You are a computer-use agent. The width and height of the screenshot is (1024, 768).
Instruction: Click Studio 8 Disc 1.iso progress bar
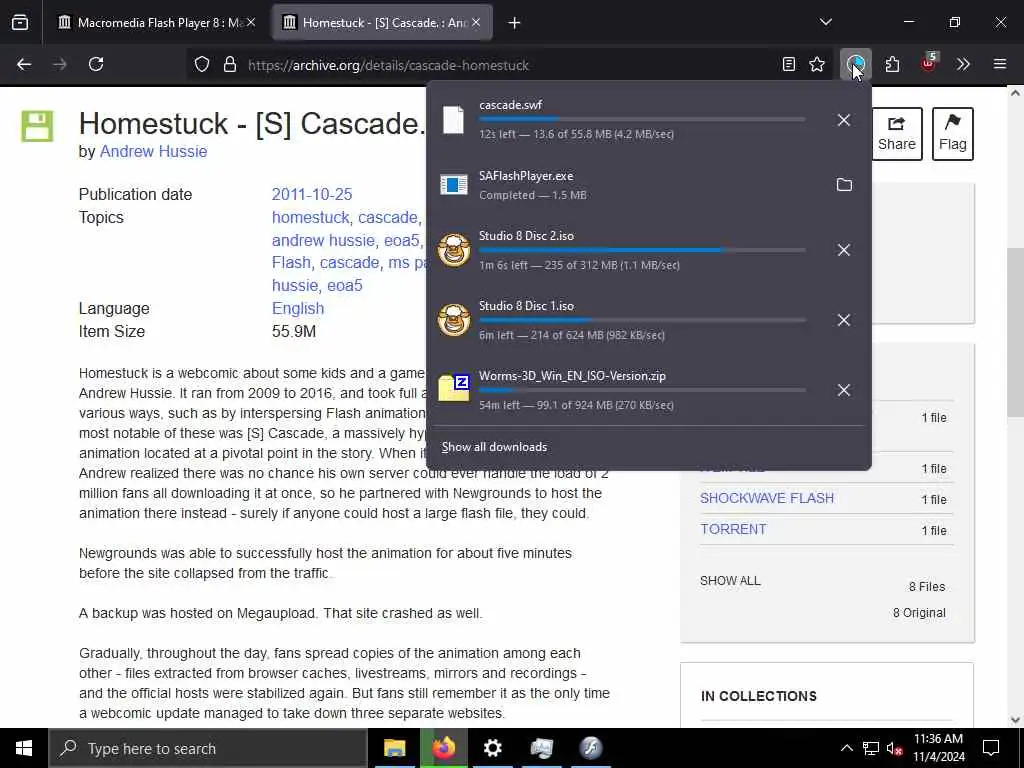pyautogui.click(x=642, y=320)
